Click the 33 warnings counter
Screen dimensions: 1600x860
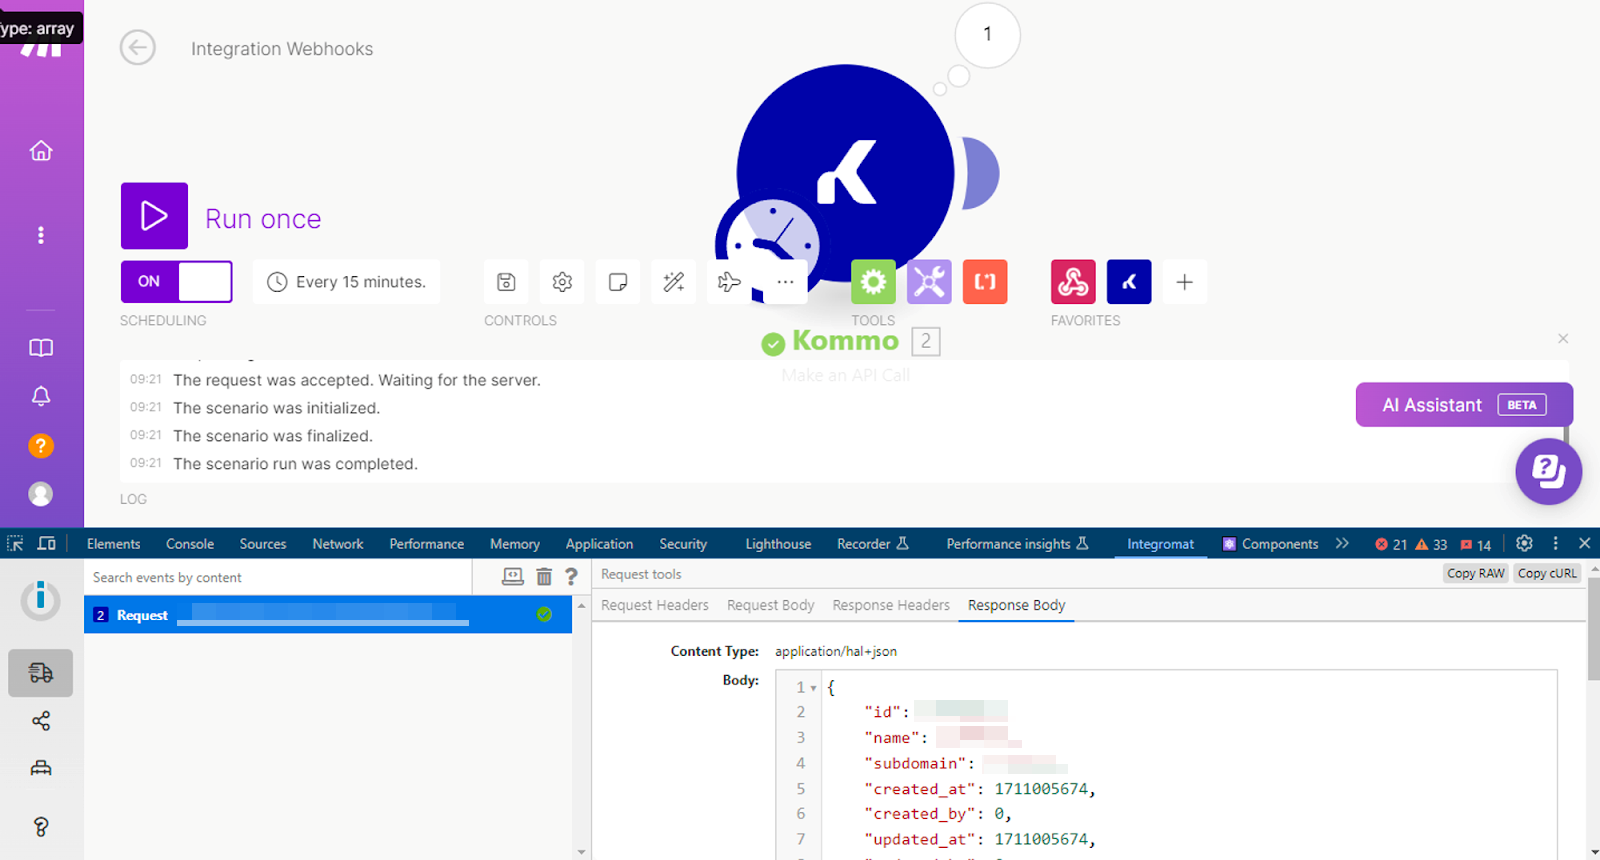1431,544
